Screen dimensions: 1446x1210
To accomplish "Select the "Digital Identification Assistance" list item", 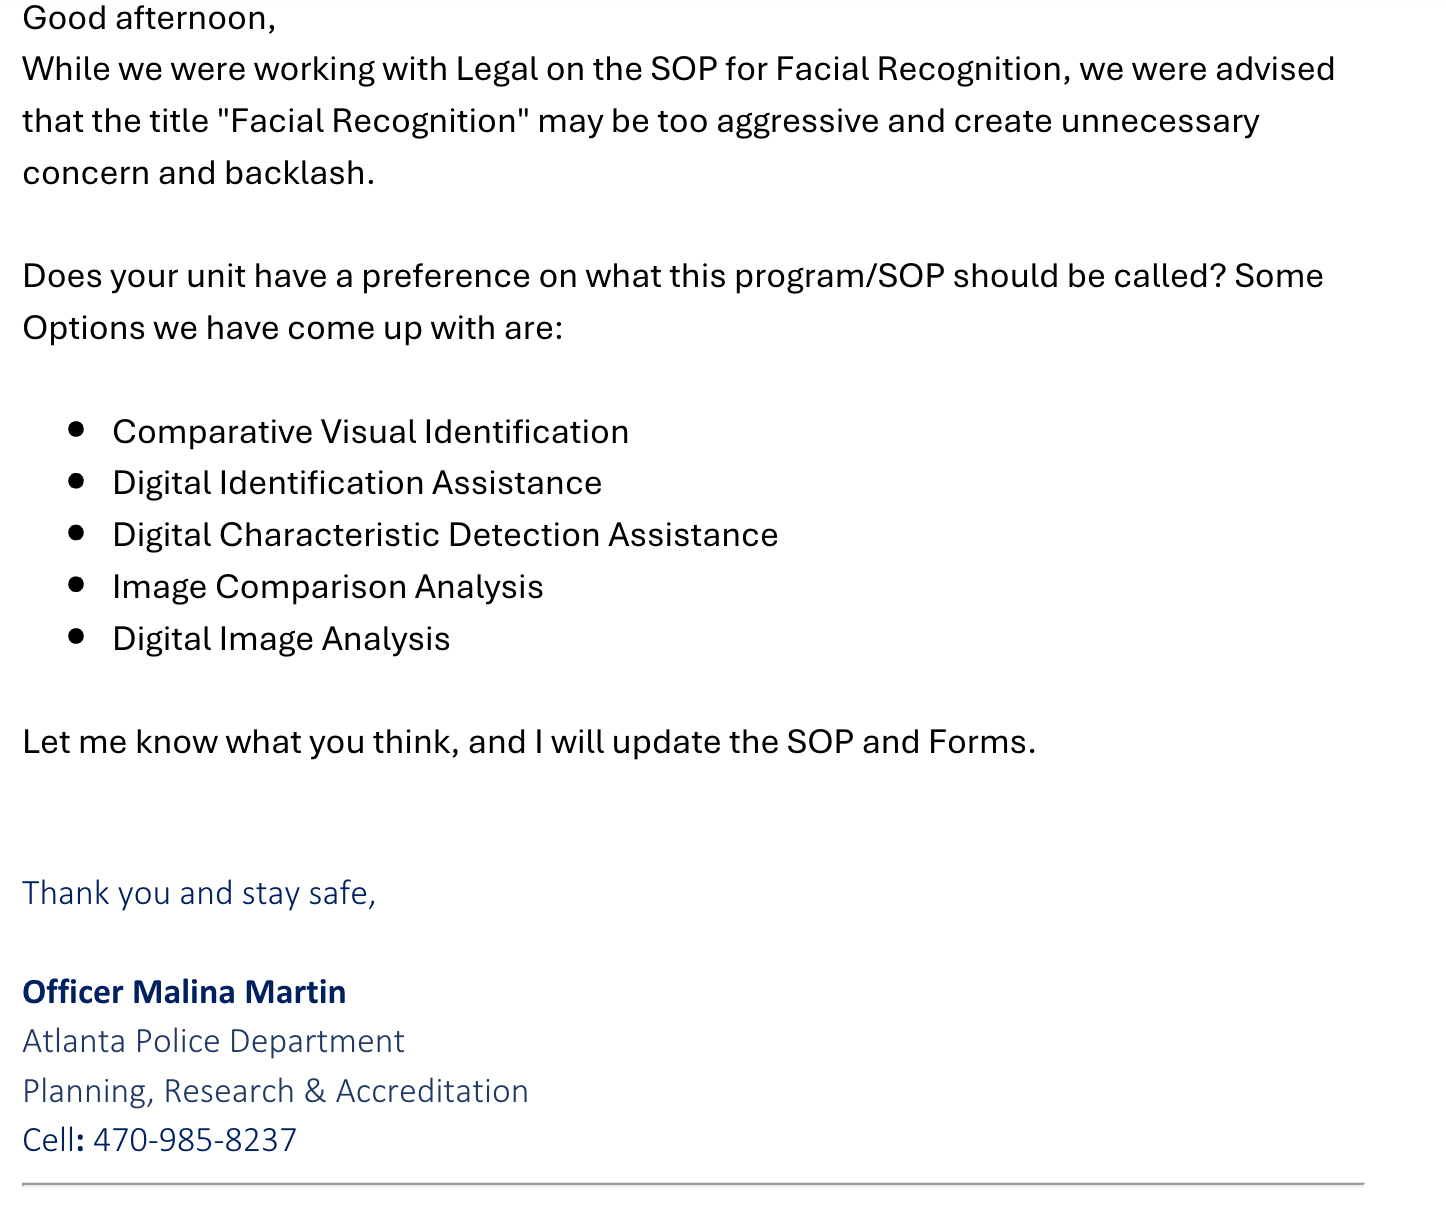I will click(357, 483).
